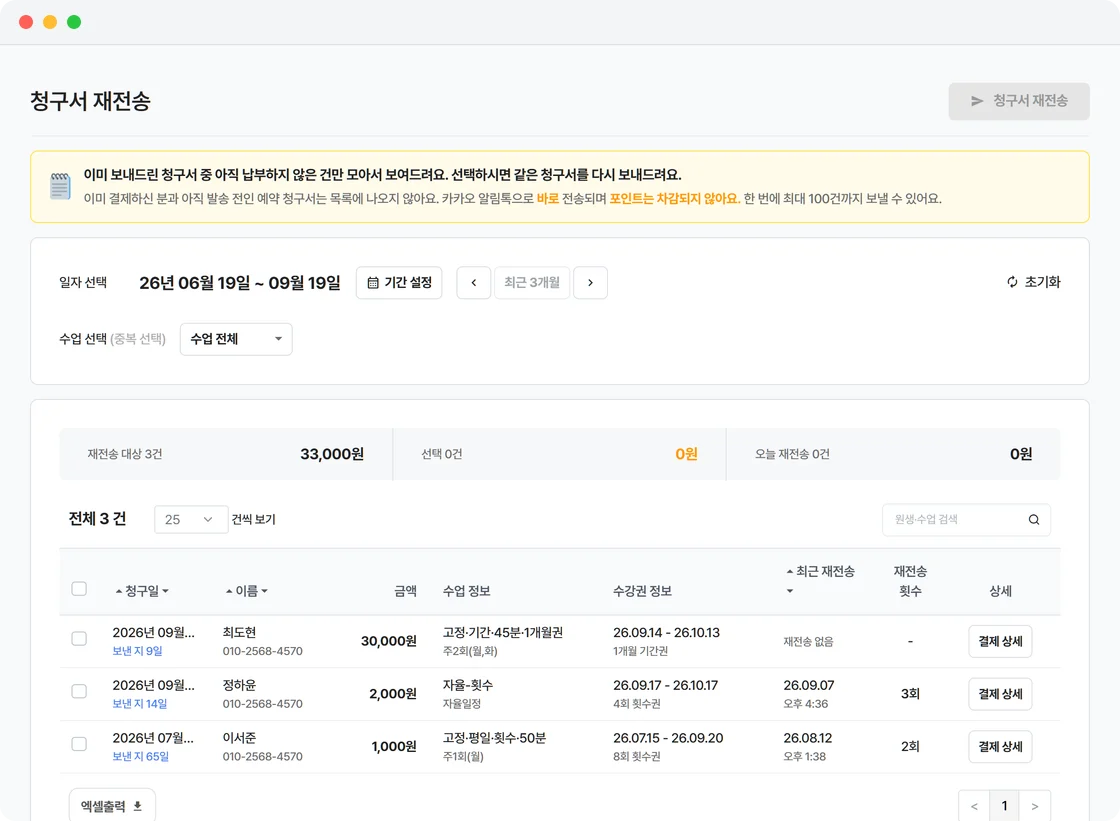1120x821 pixels.
Task: Go to previous period with left chevron
Action: coord(474,283)
